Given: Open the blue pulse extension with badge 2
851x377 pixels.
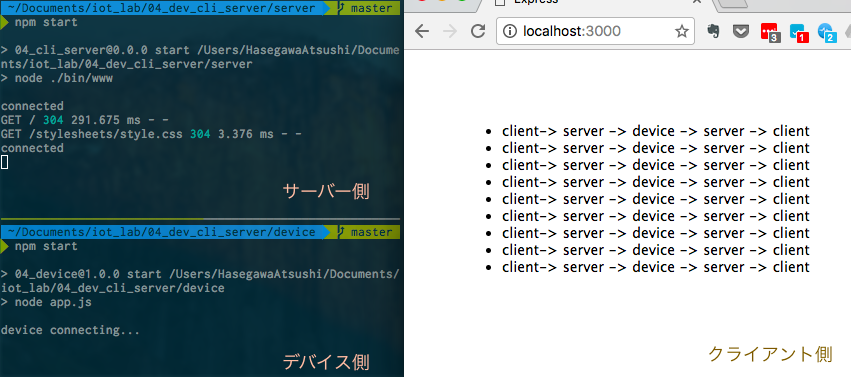Looking at the screenshot, I should tap(827, 33).
